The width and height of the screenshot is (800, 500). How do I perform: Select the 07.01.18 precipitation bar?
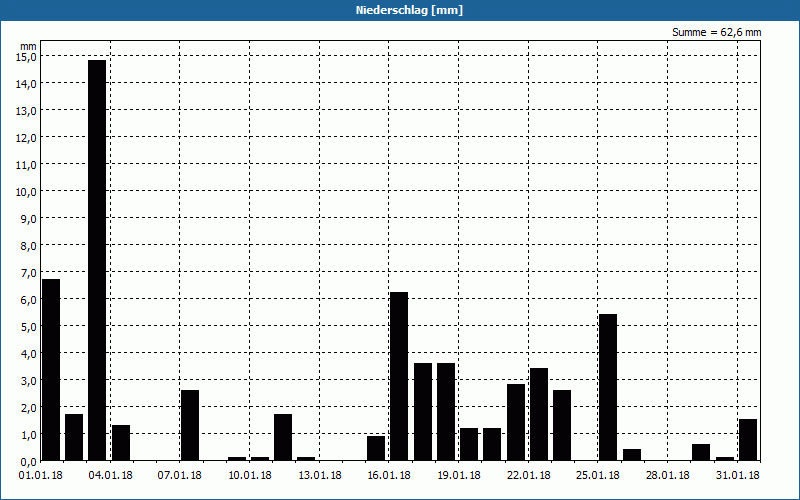tap(190, 426)
